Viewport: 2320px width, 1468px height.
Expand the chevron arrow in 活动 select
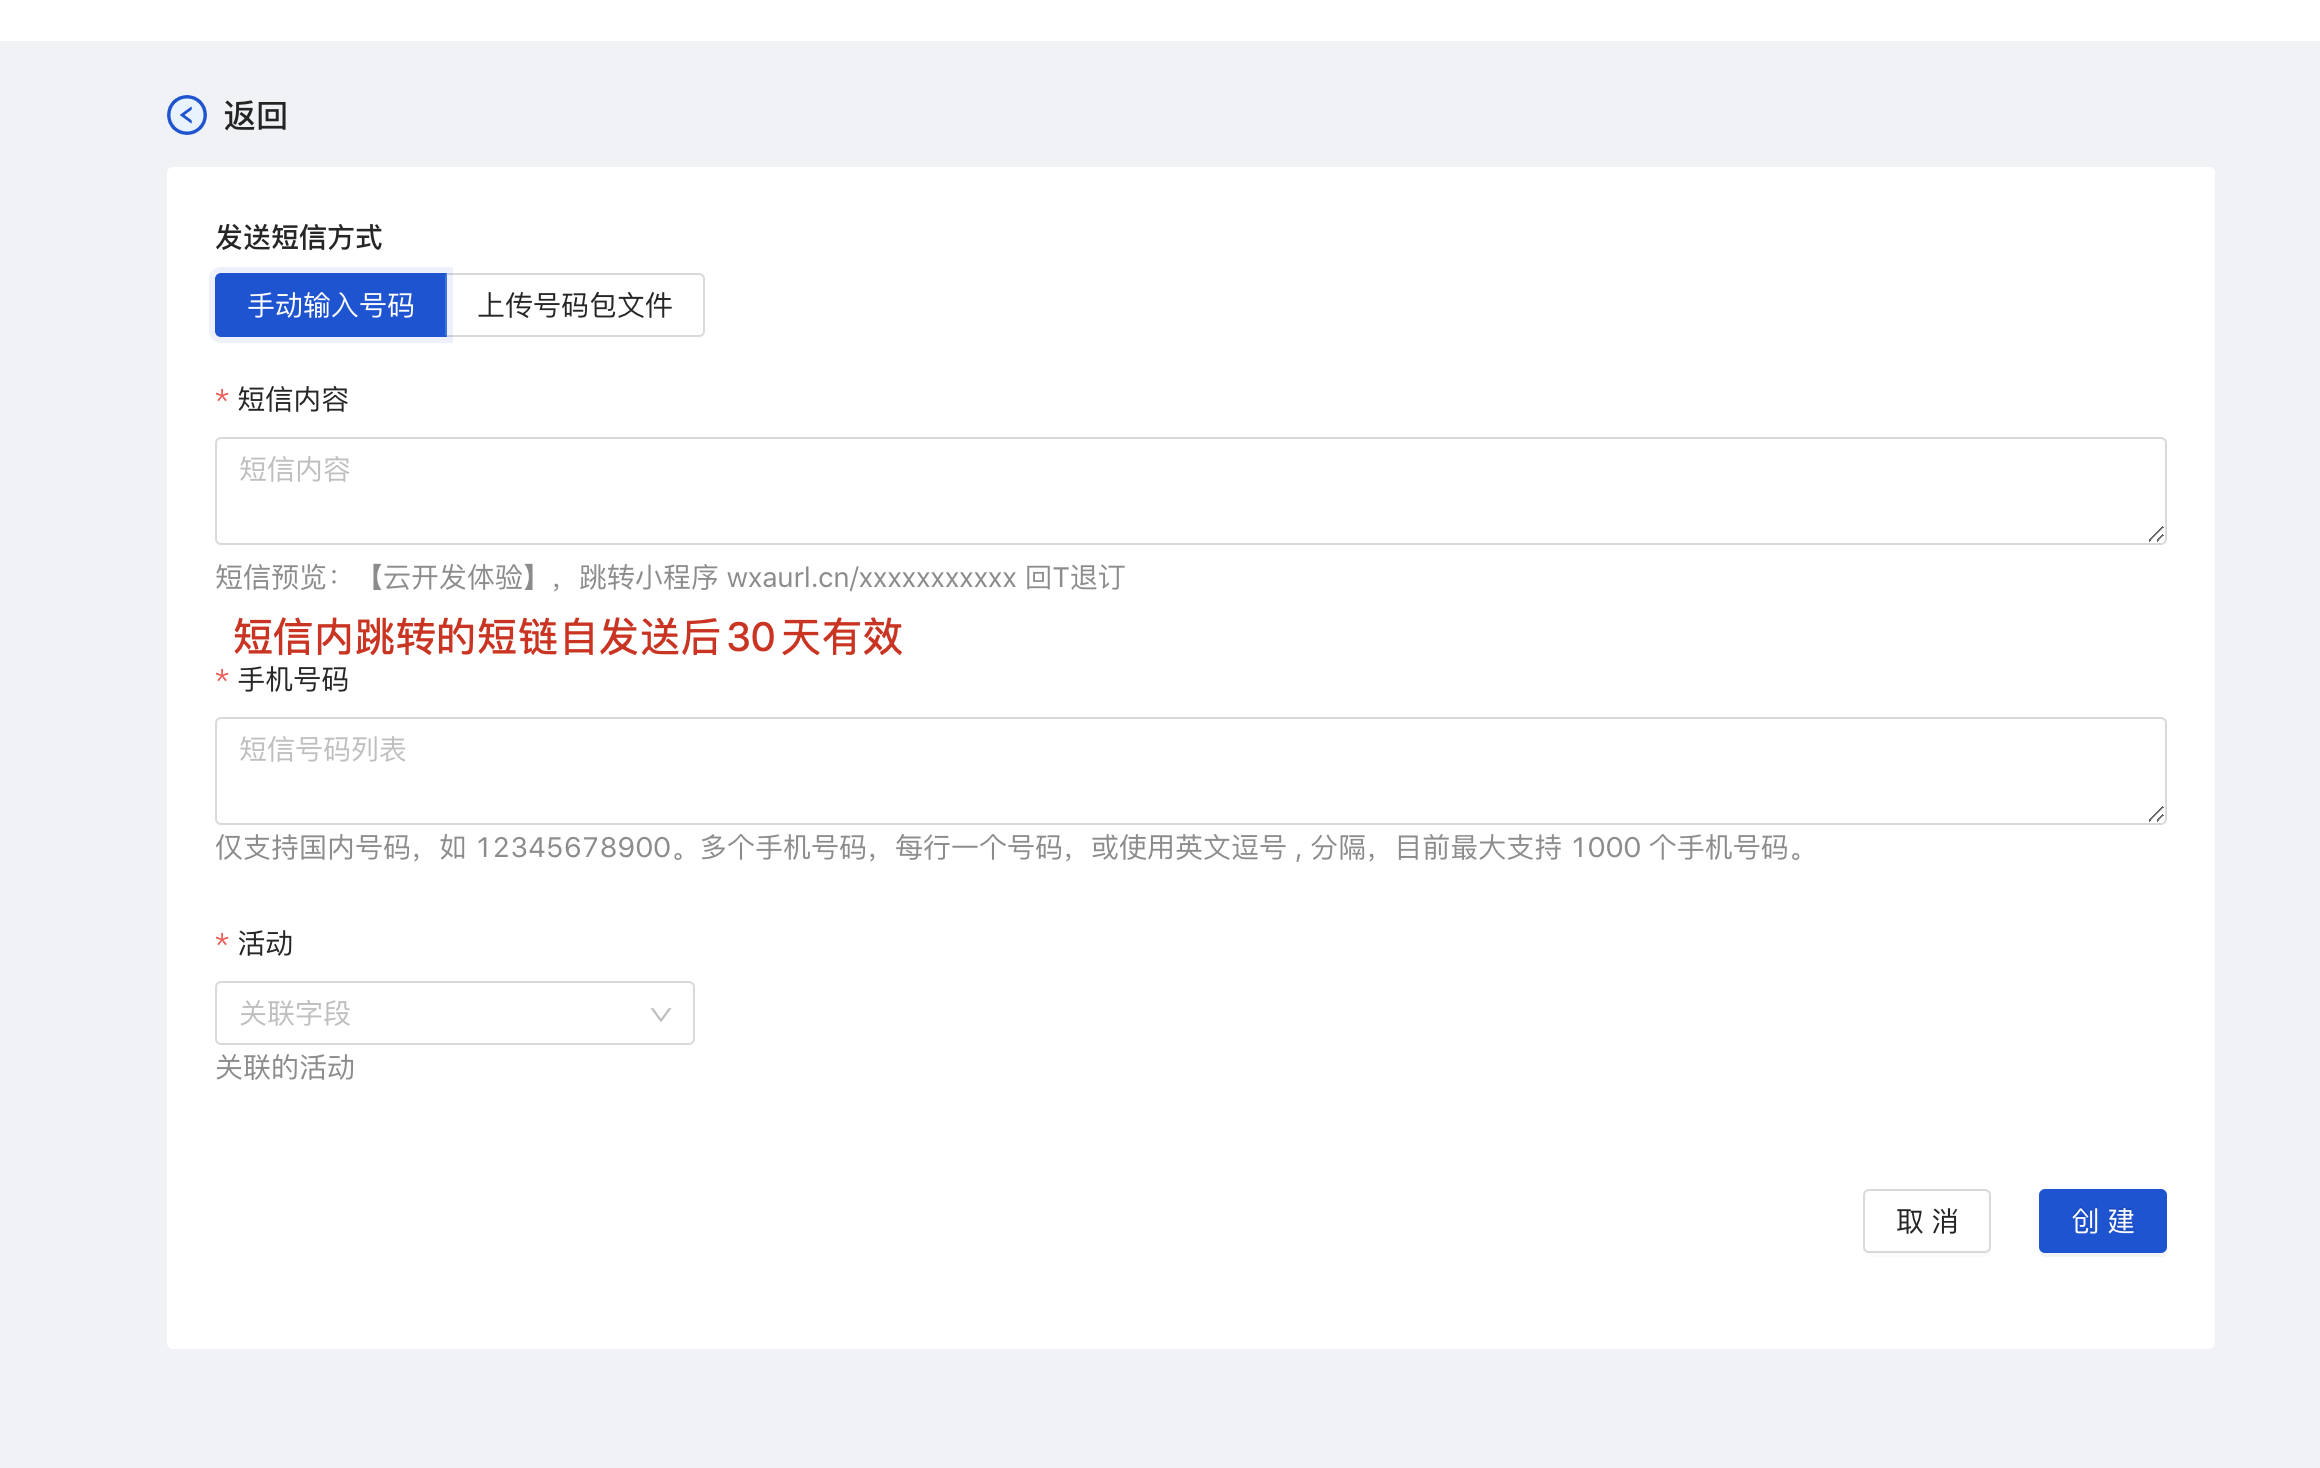tap(660, 1014)
